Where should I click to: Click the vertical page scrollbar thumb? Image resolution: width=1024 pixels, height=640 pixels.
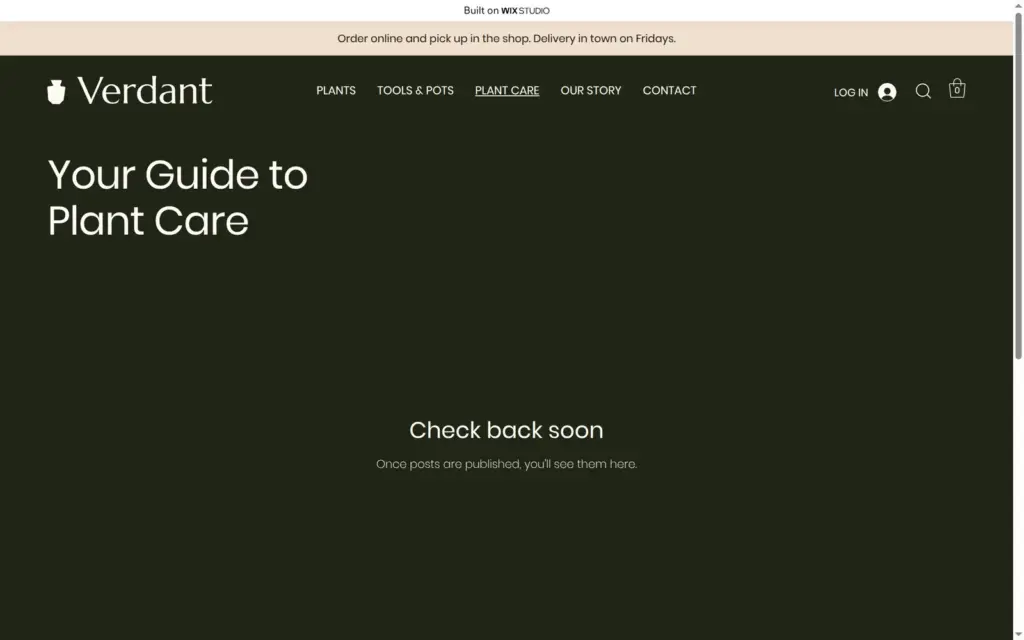(1017, 185)
